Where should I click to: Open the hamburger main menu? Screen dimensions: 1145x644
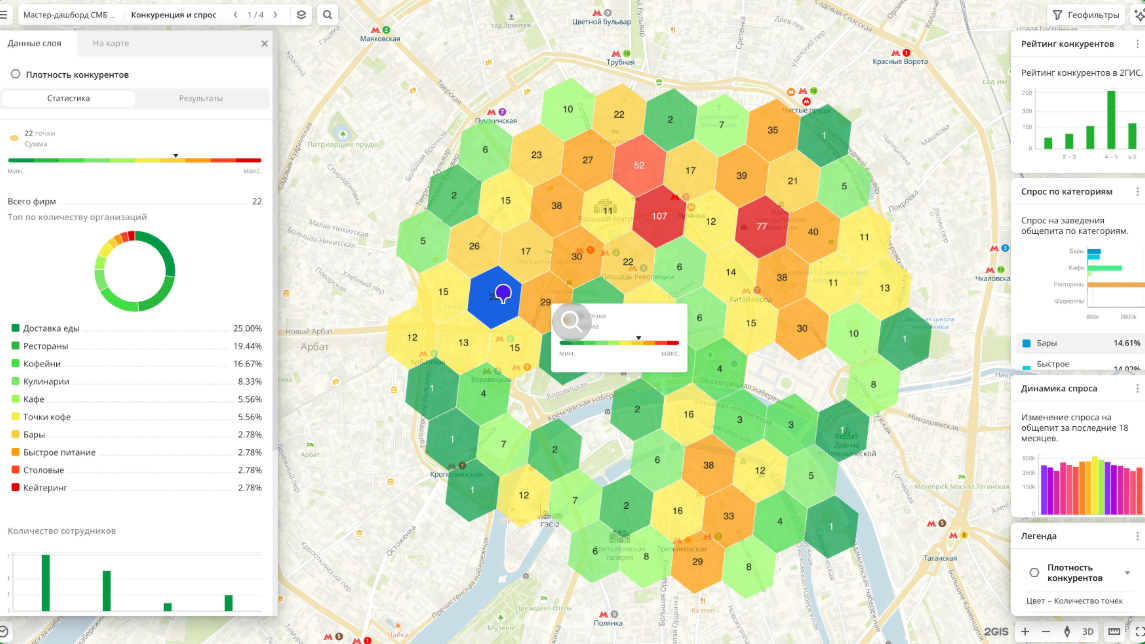[4, 15]
